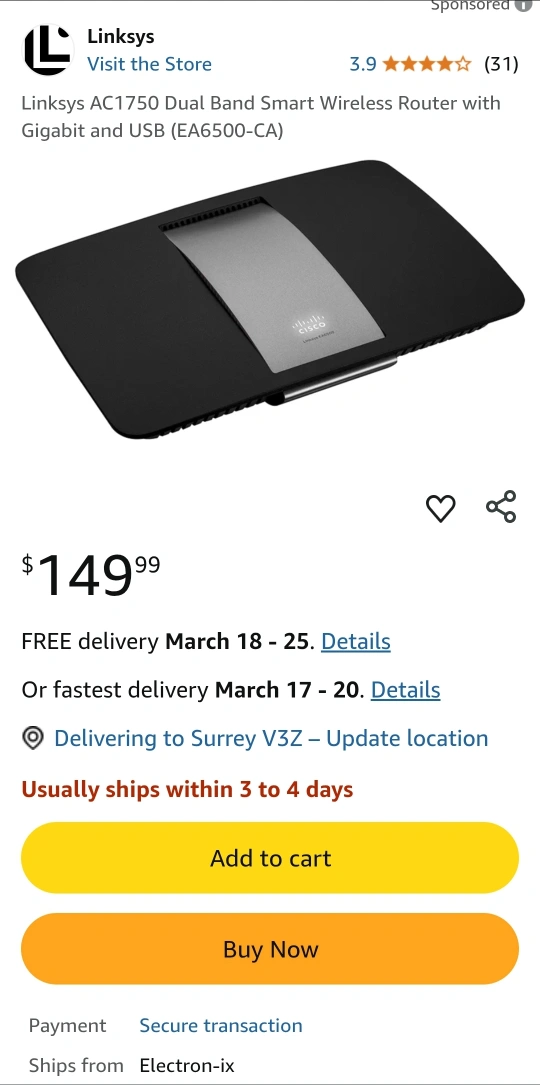
Task: Open the 31 reviews count
Action: [501, 64]
